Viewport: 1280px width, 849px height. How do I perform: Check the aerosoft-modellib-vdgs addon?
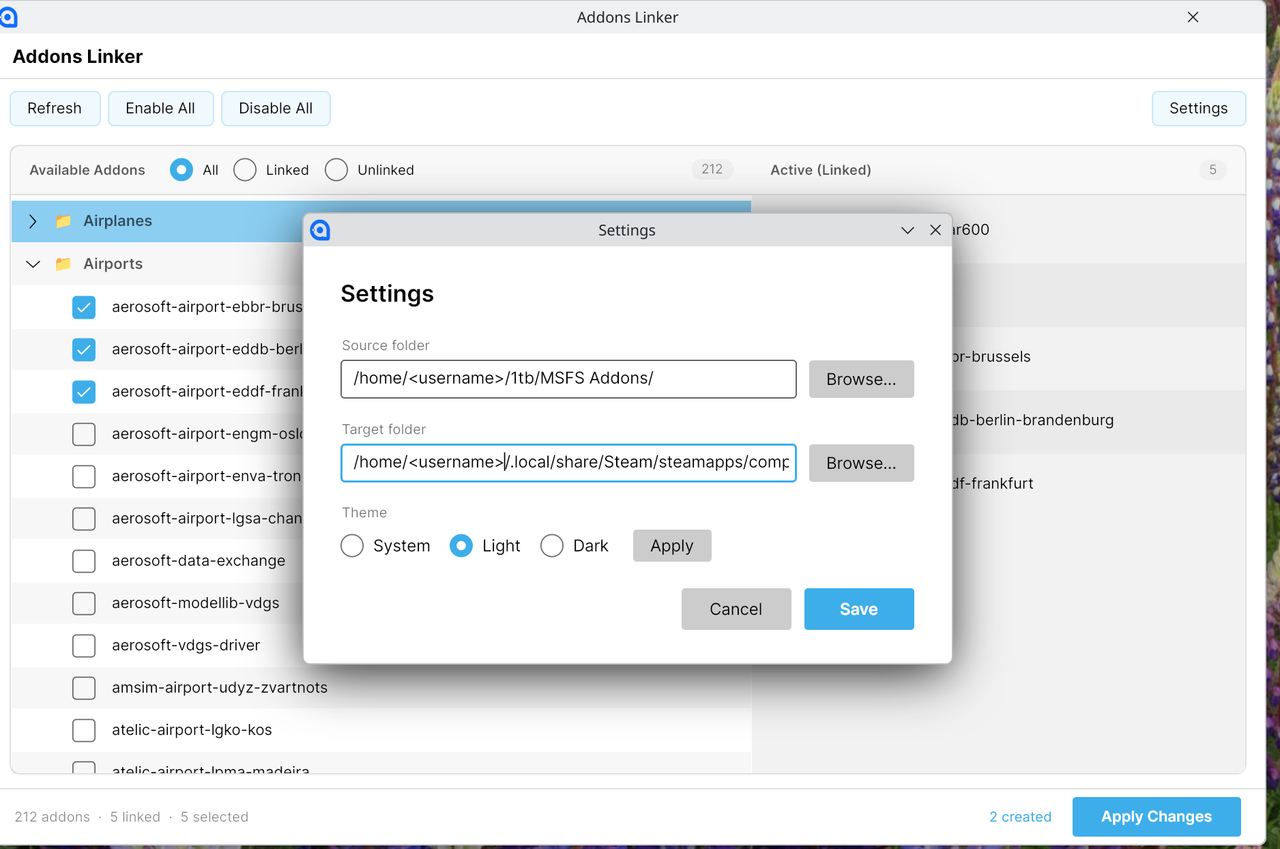tap(84, 603)
